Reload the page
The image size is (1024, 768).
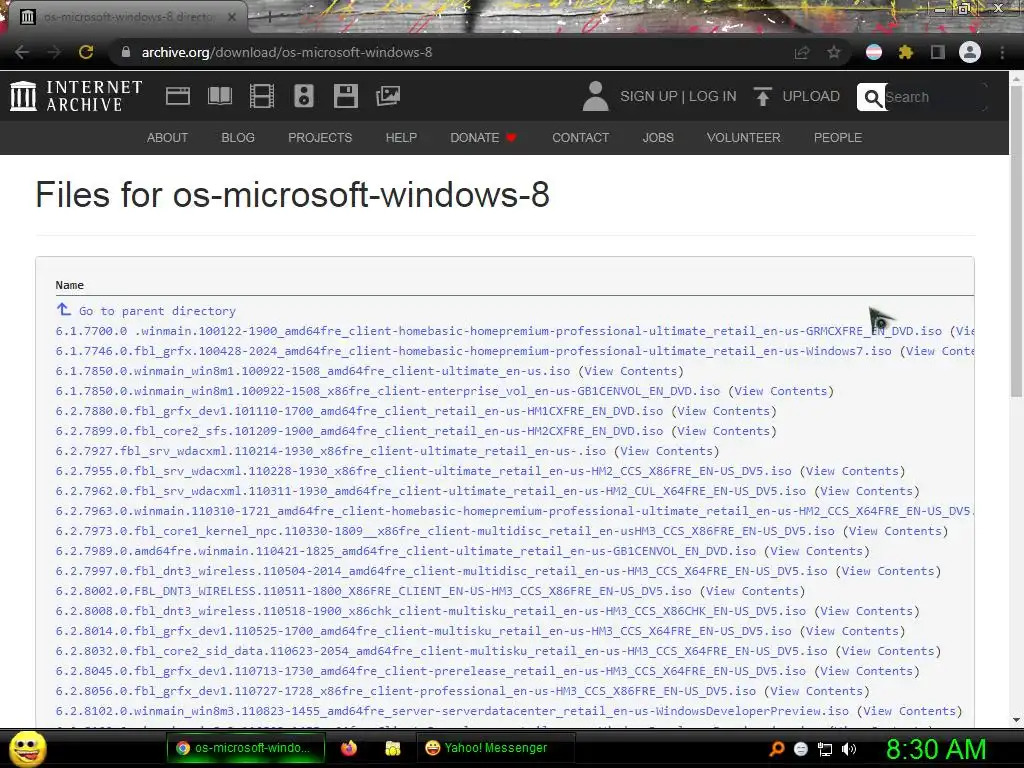[x=86, y=52]
